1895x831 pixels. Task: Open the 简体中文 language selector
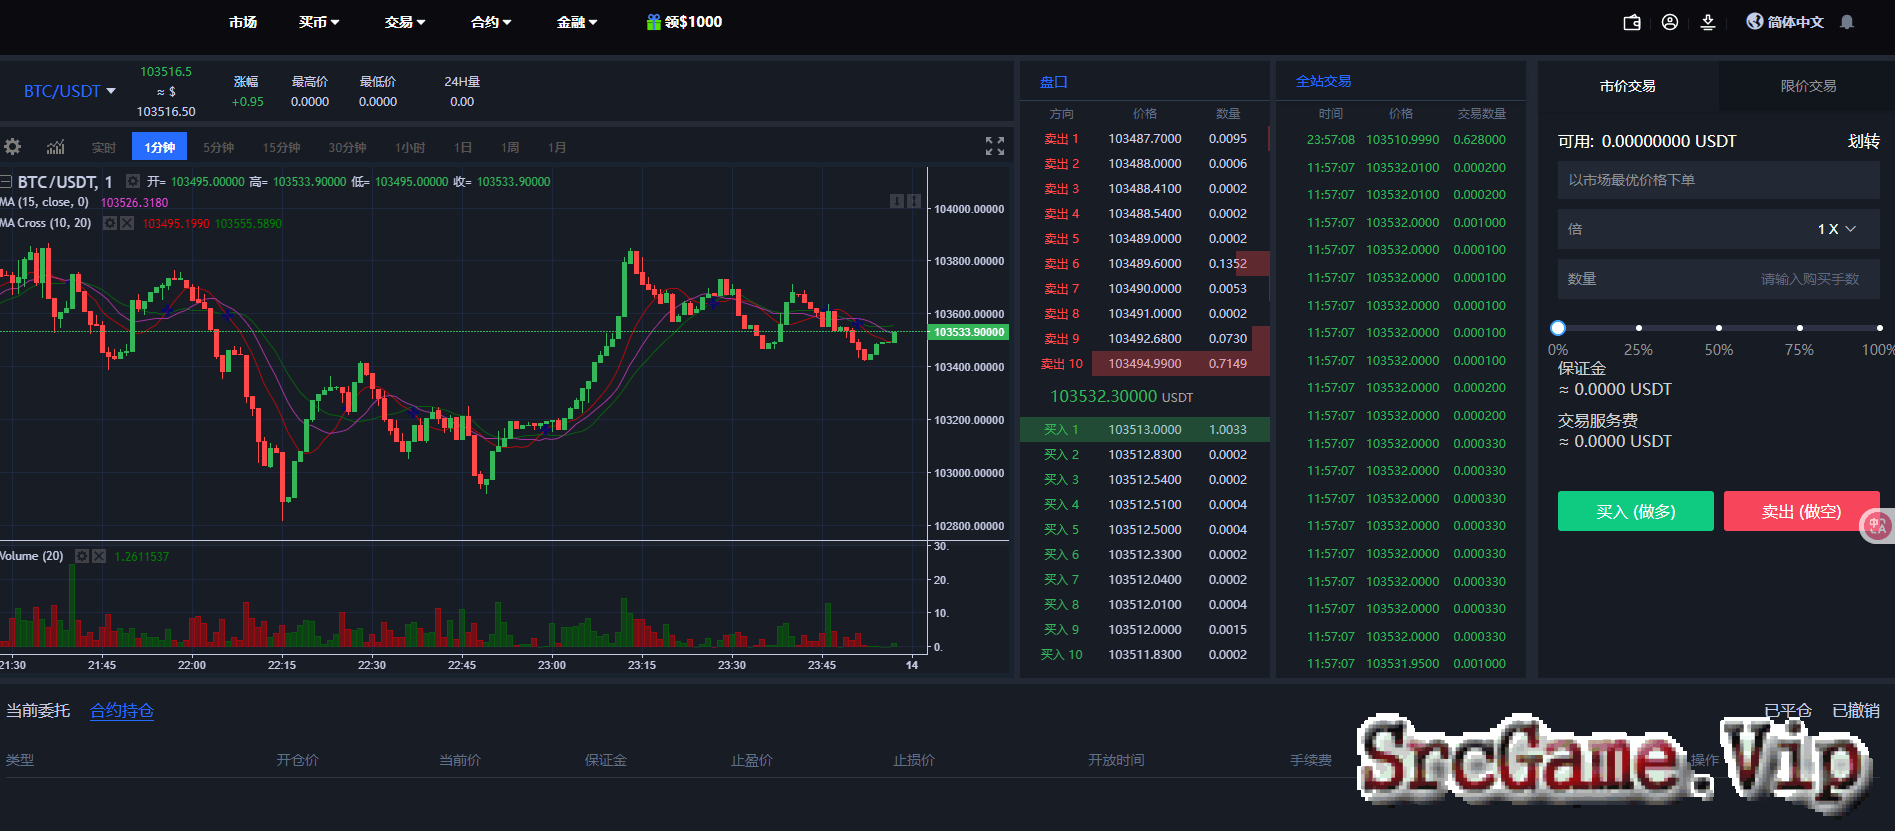pos(1795,22)
